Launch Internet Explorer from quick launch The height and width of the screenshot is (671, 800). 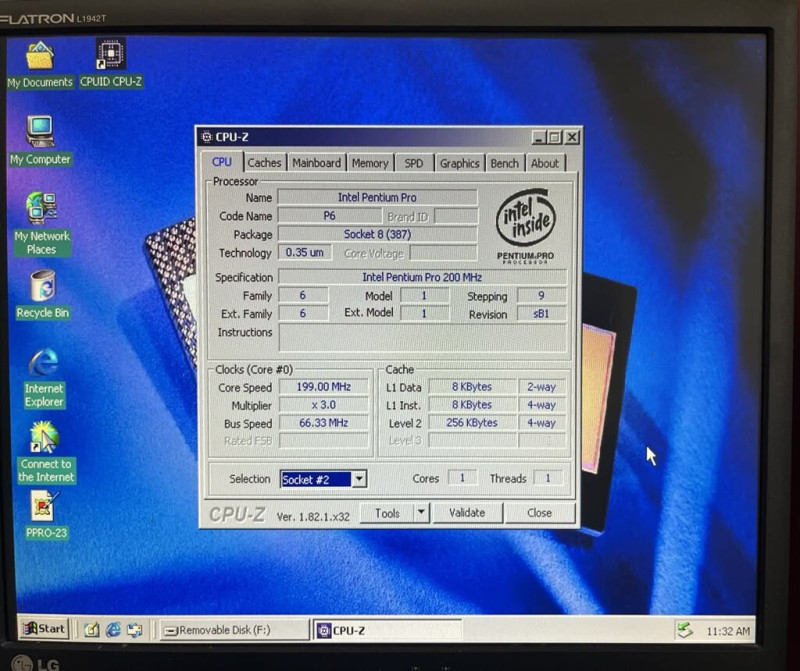pos(113,630)
